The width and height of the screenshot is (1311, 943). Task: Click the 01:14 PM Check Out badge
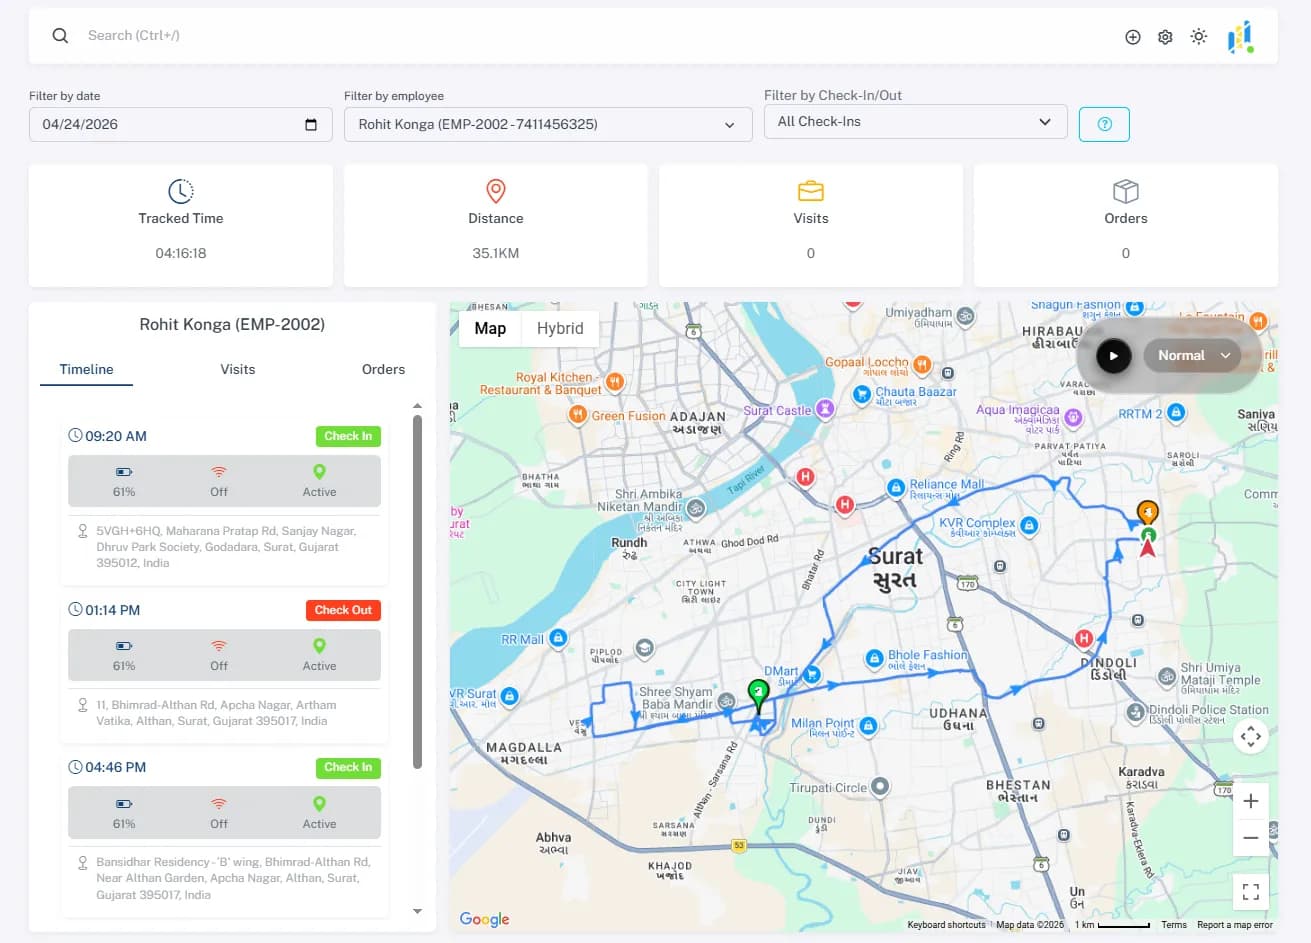pos(343,610)
